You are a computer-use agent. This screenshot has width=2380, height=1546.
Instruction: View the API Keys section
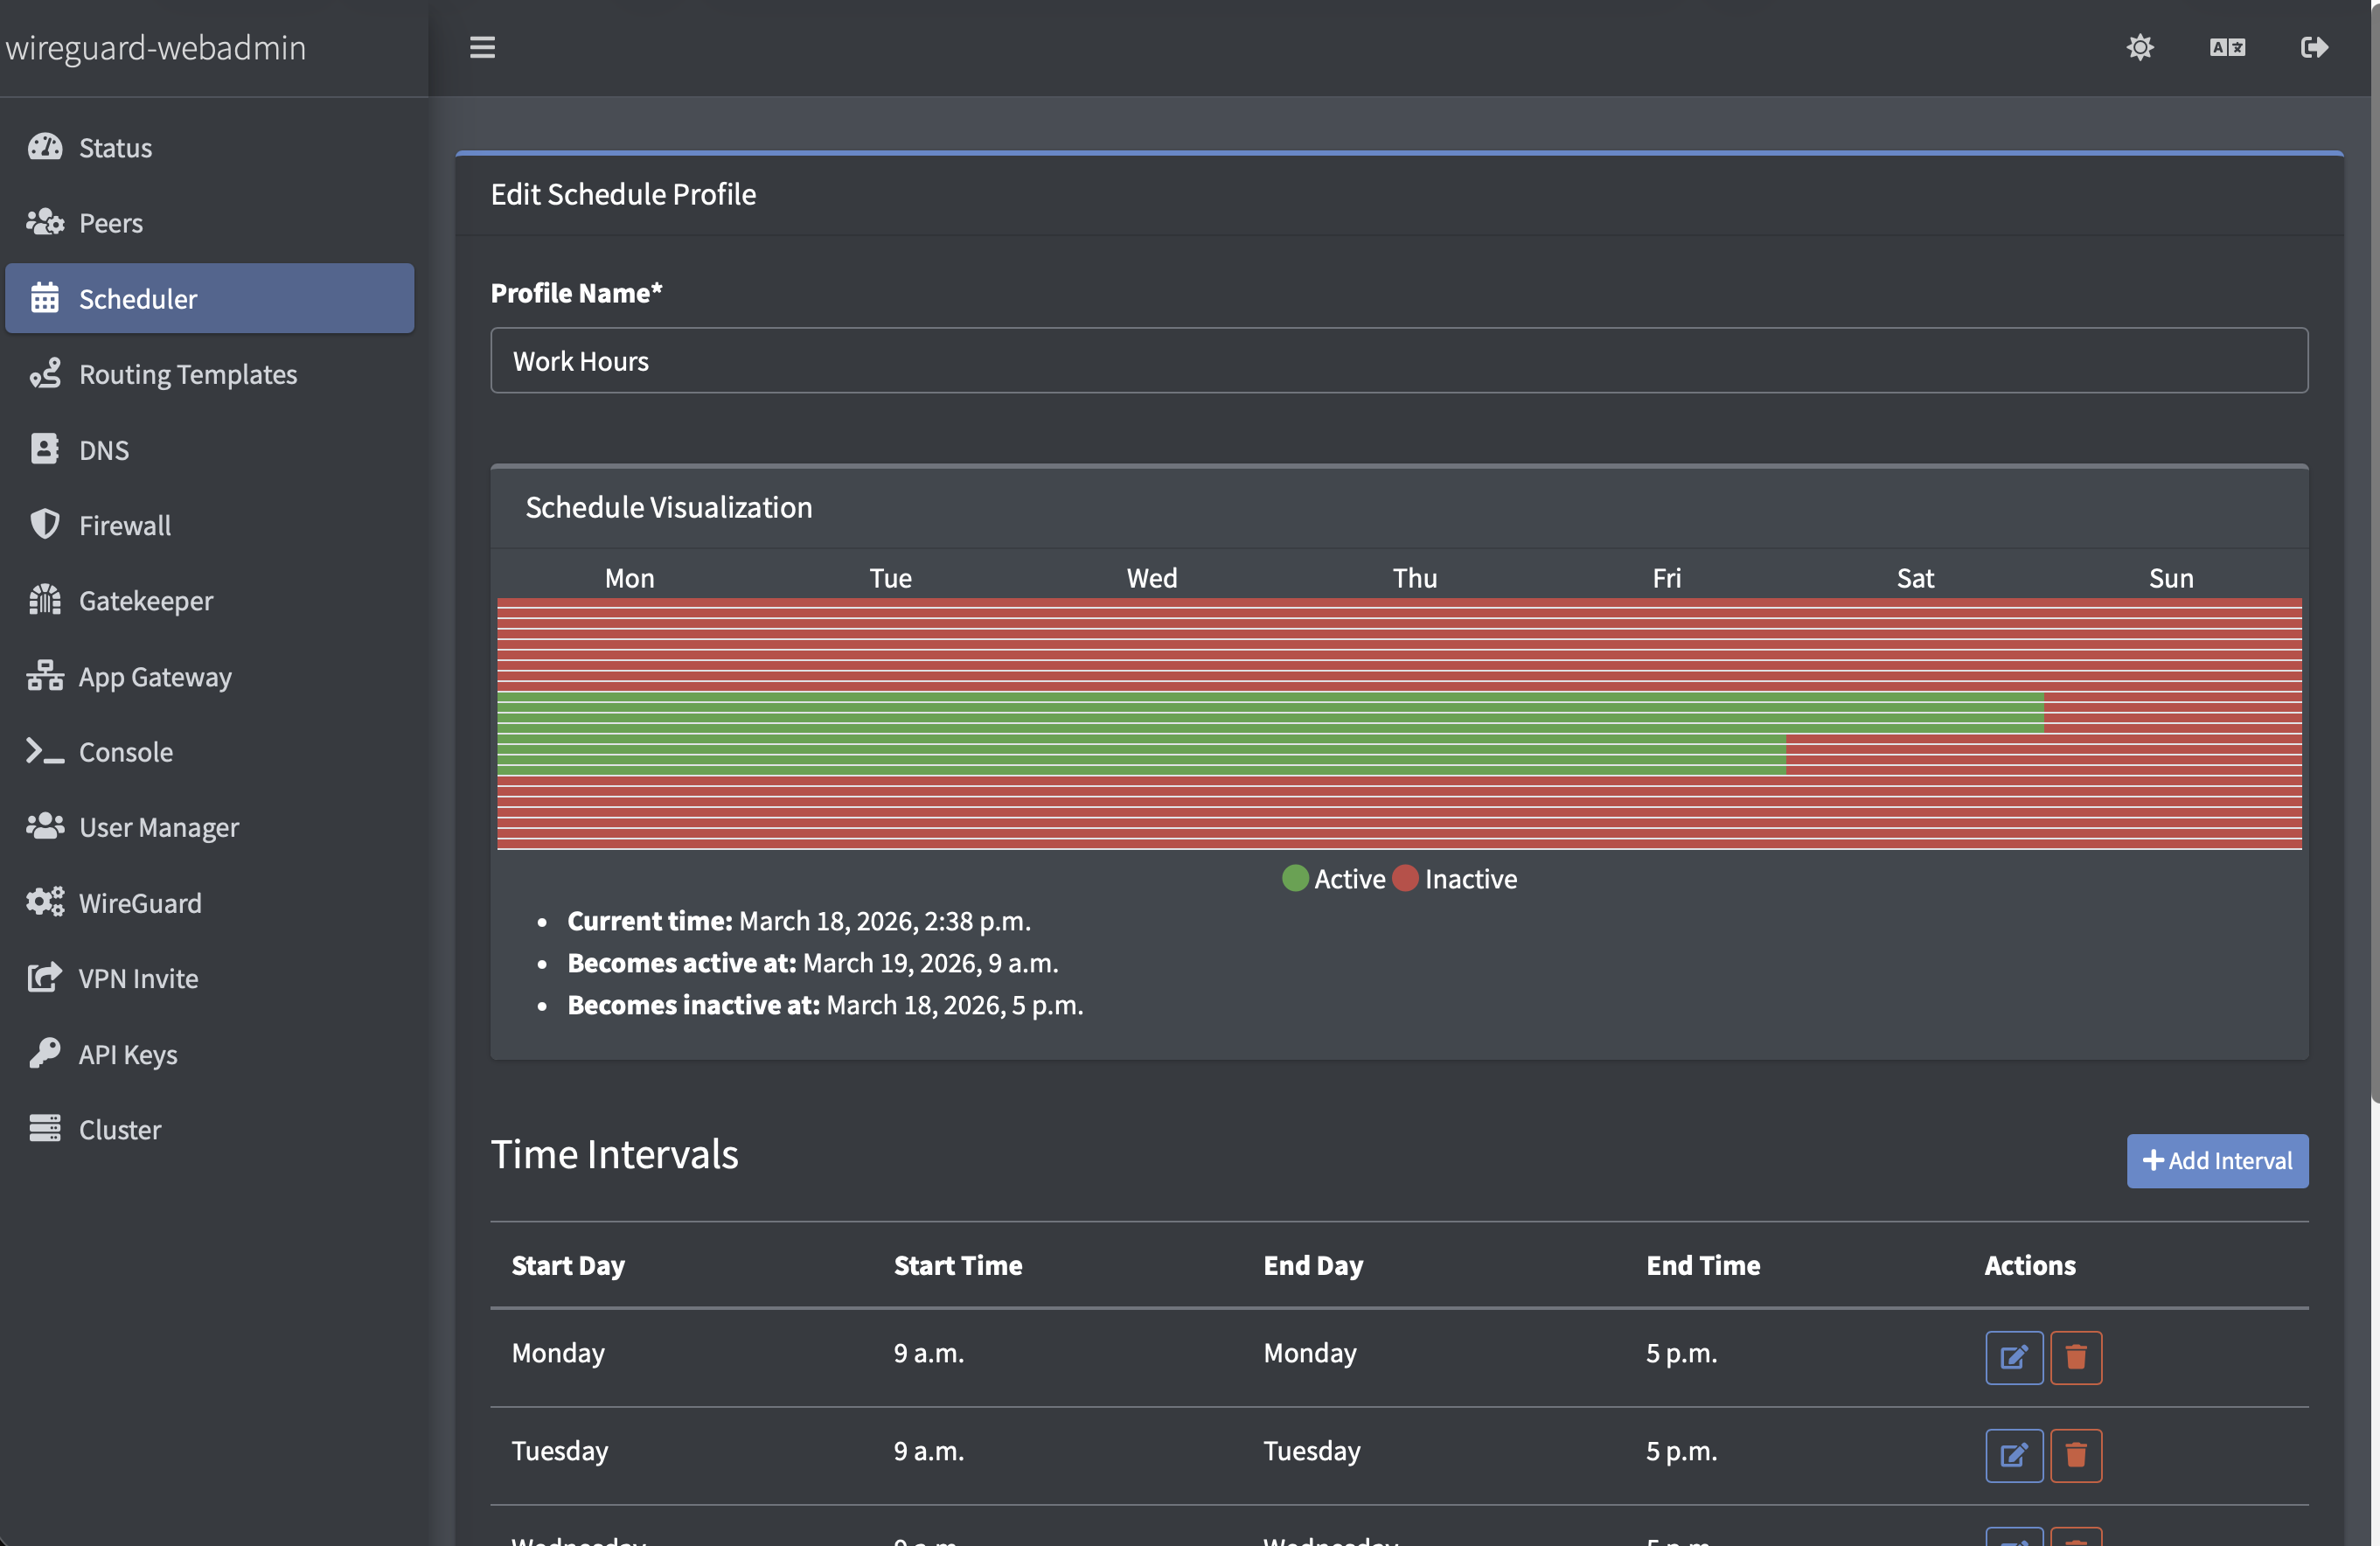[128, 1053]
